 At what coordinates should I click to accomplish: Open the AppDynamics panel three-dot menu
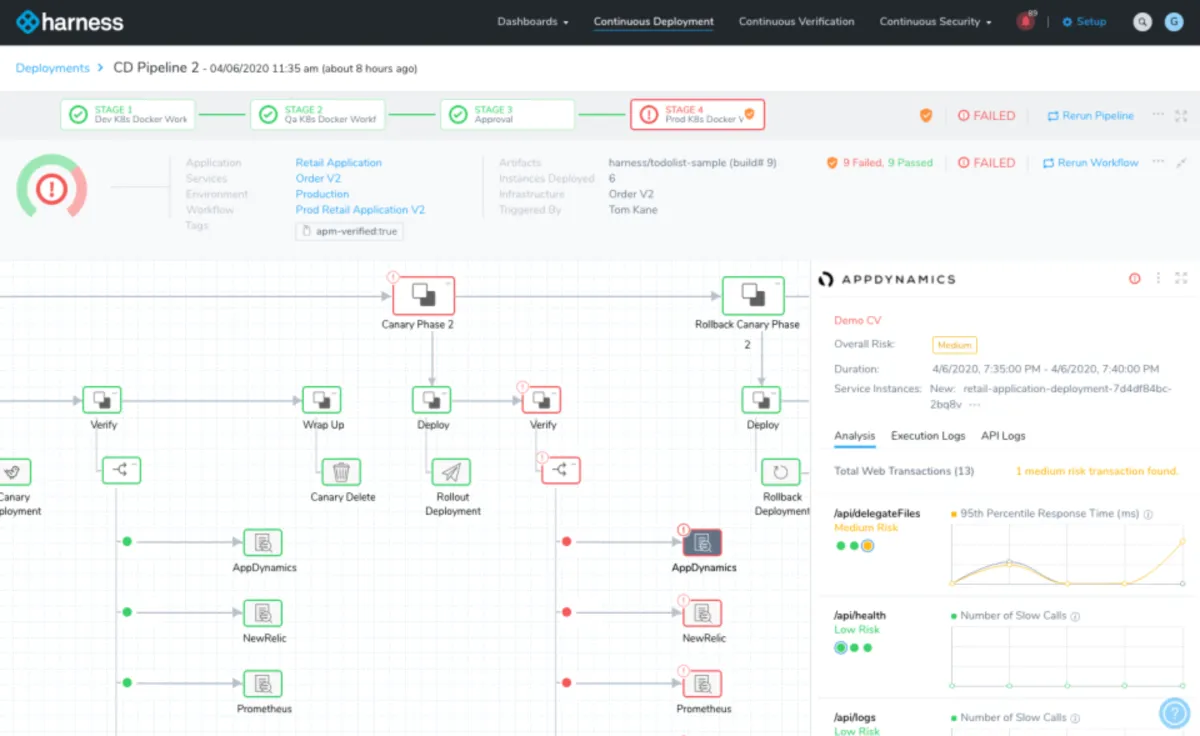point(1159,279)
